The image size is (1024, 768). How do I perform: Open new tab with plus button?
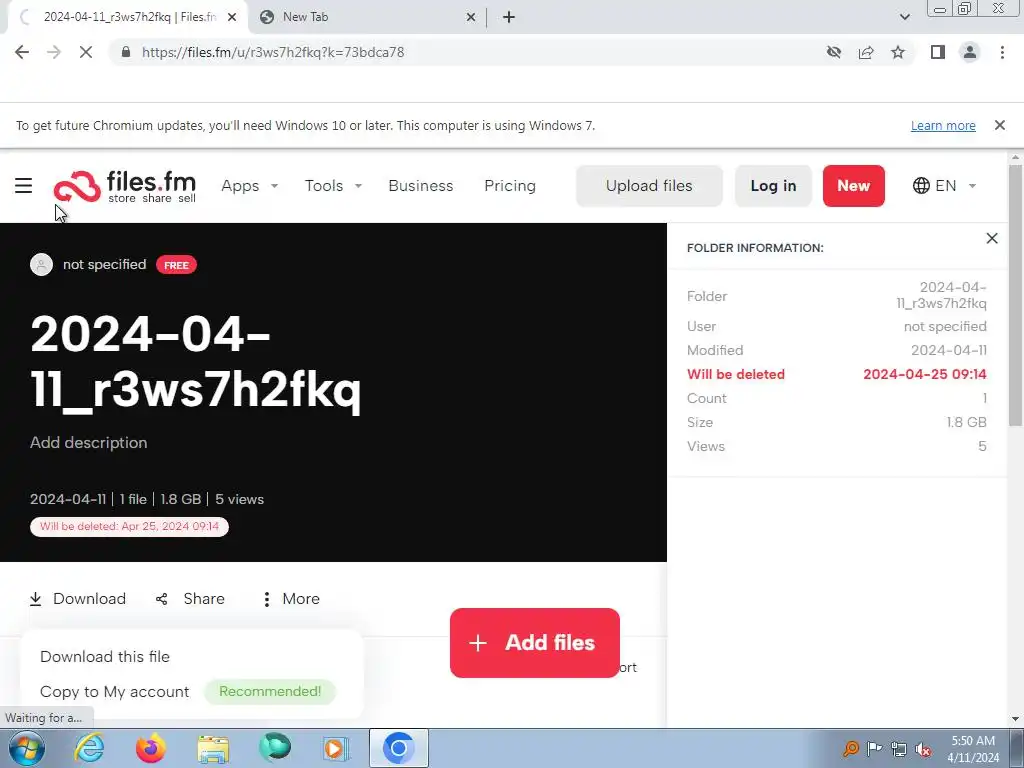[x=509, y=17]
